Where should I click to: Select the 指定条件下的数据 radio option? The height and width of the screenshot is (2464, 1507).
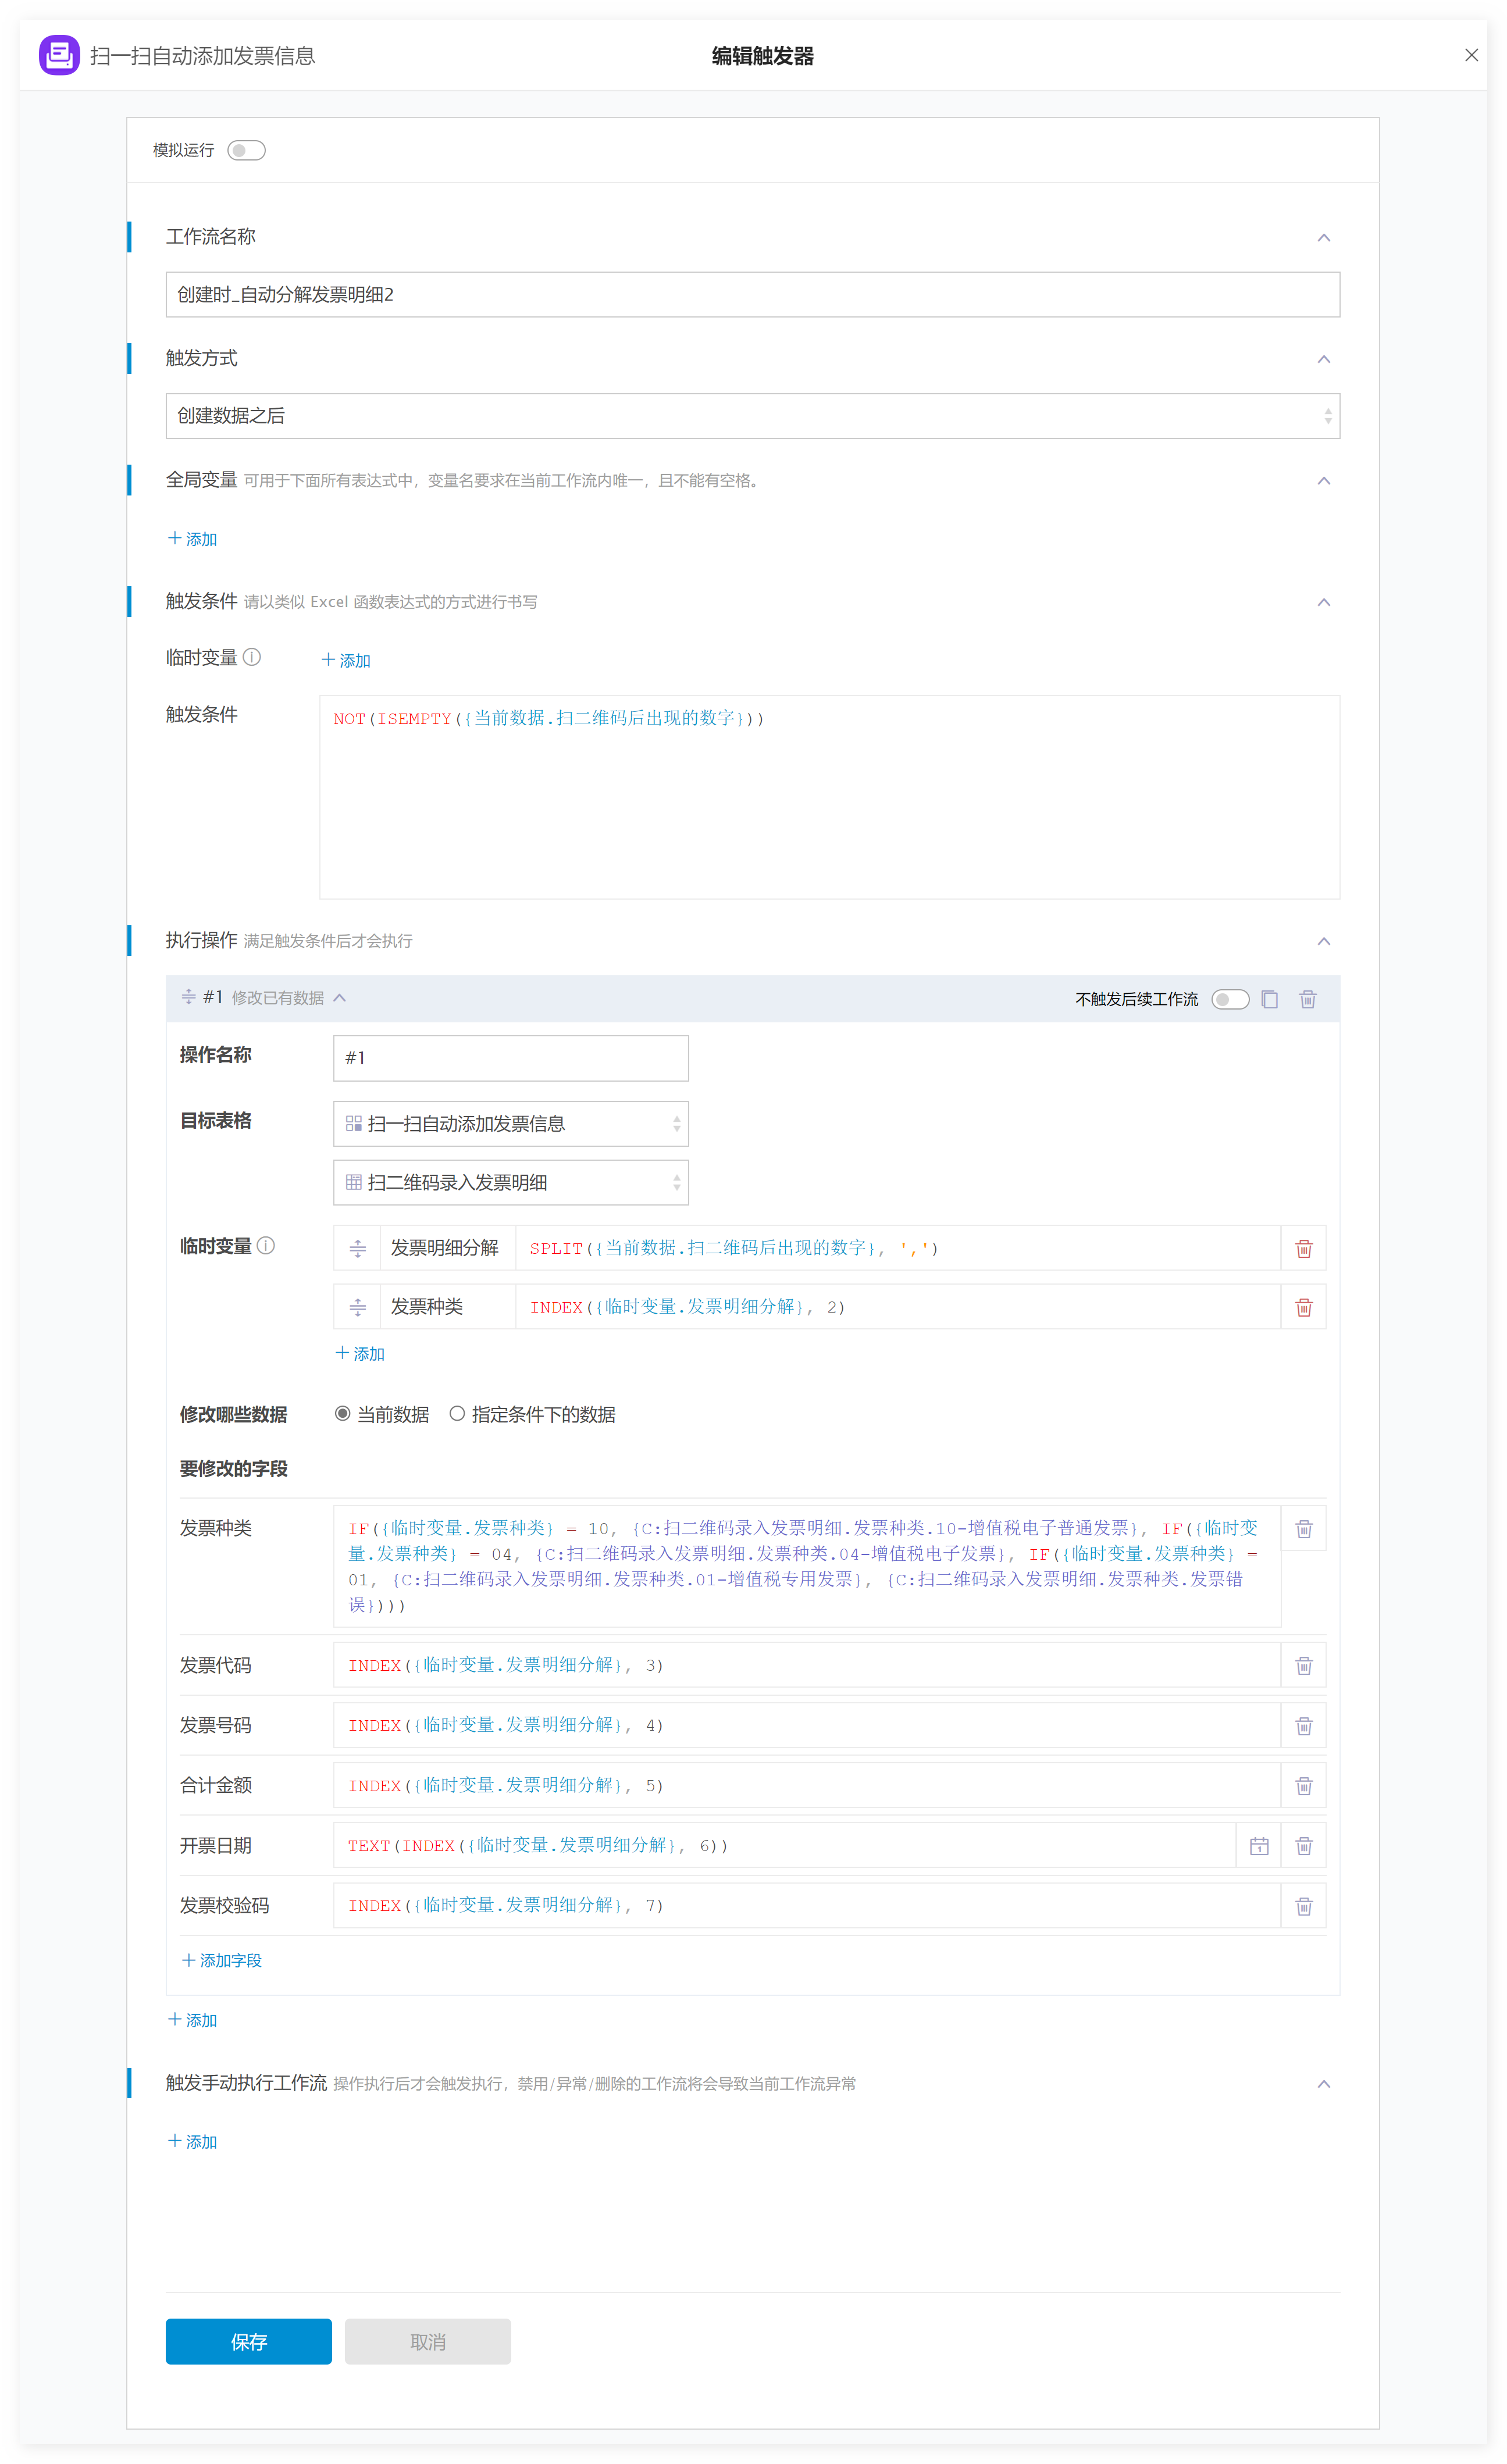[457, 1413]
